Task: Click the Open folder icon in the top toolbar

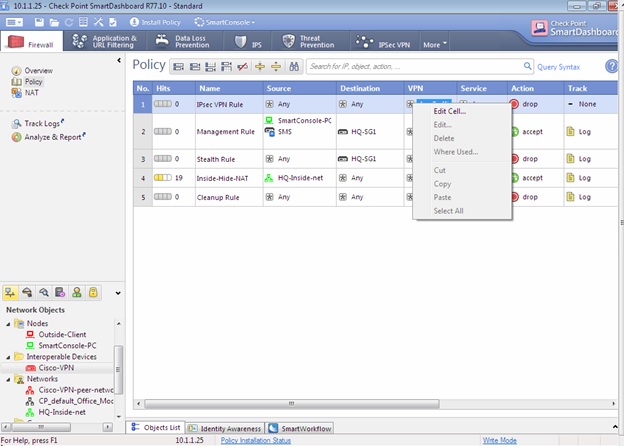Action: click(54, 22)
